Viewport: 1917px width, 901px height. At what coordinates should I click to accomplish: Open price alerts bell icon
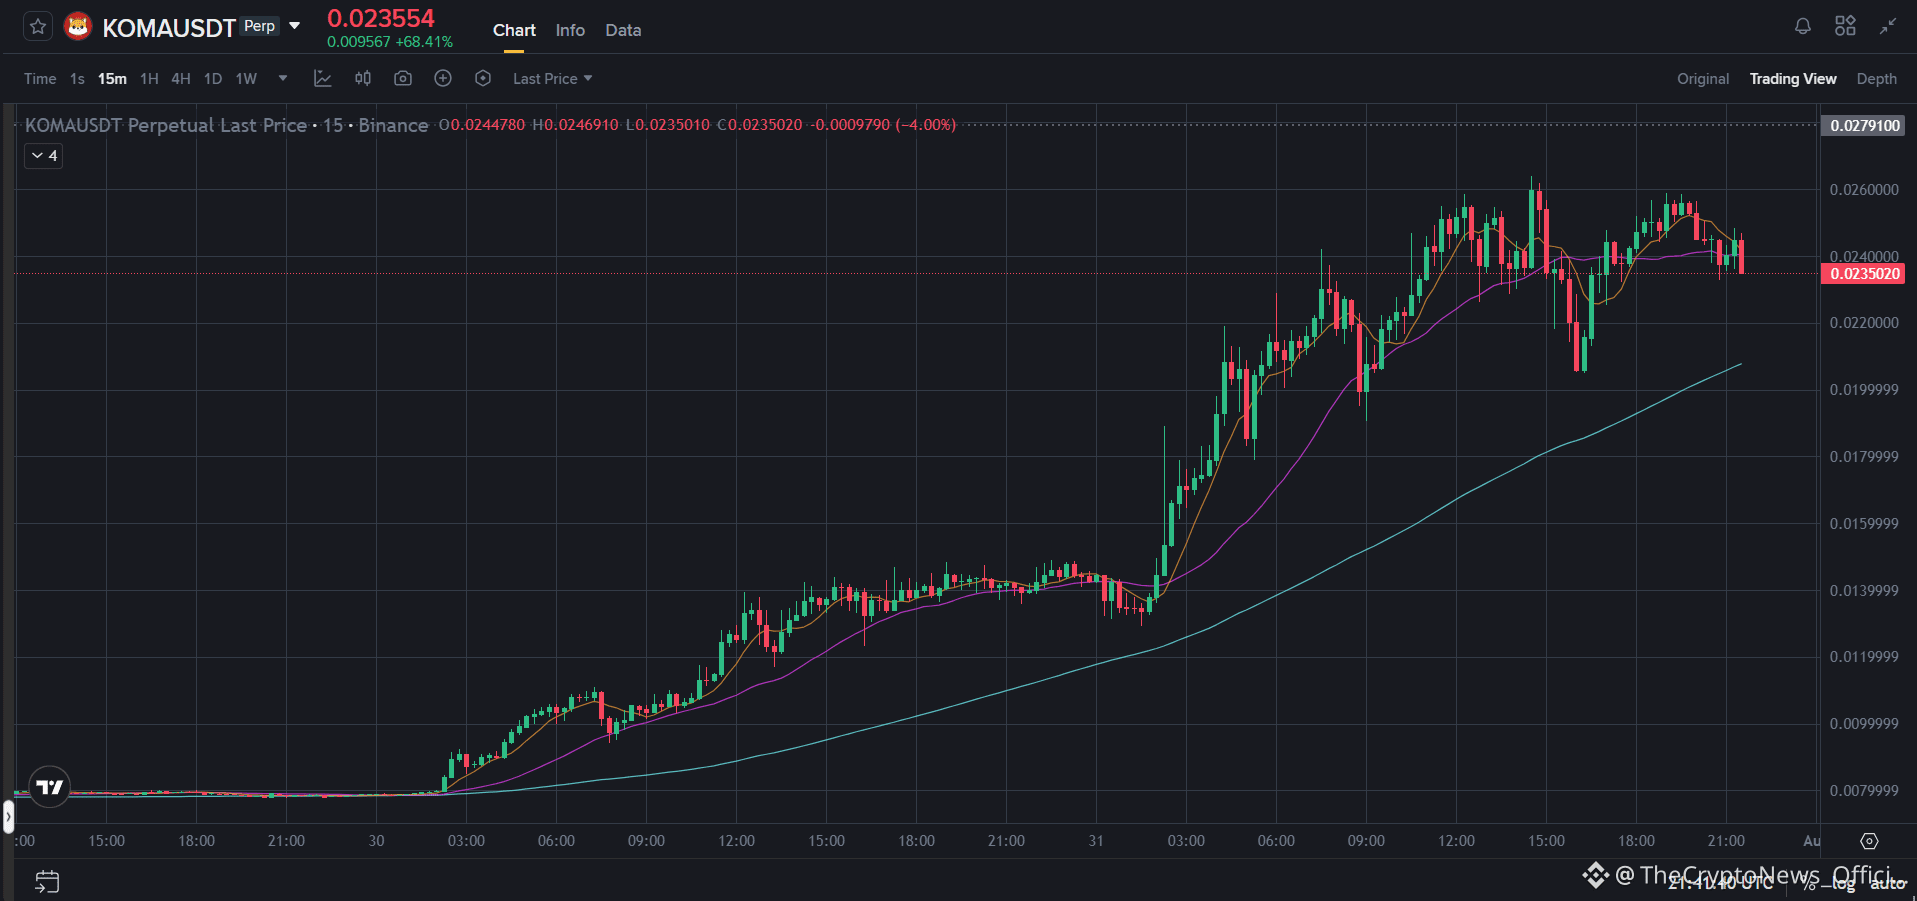click(x=1803, y=27)
